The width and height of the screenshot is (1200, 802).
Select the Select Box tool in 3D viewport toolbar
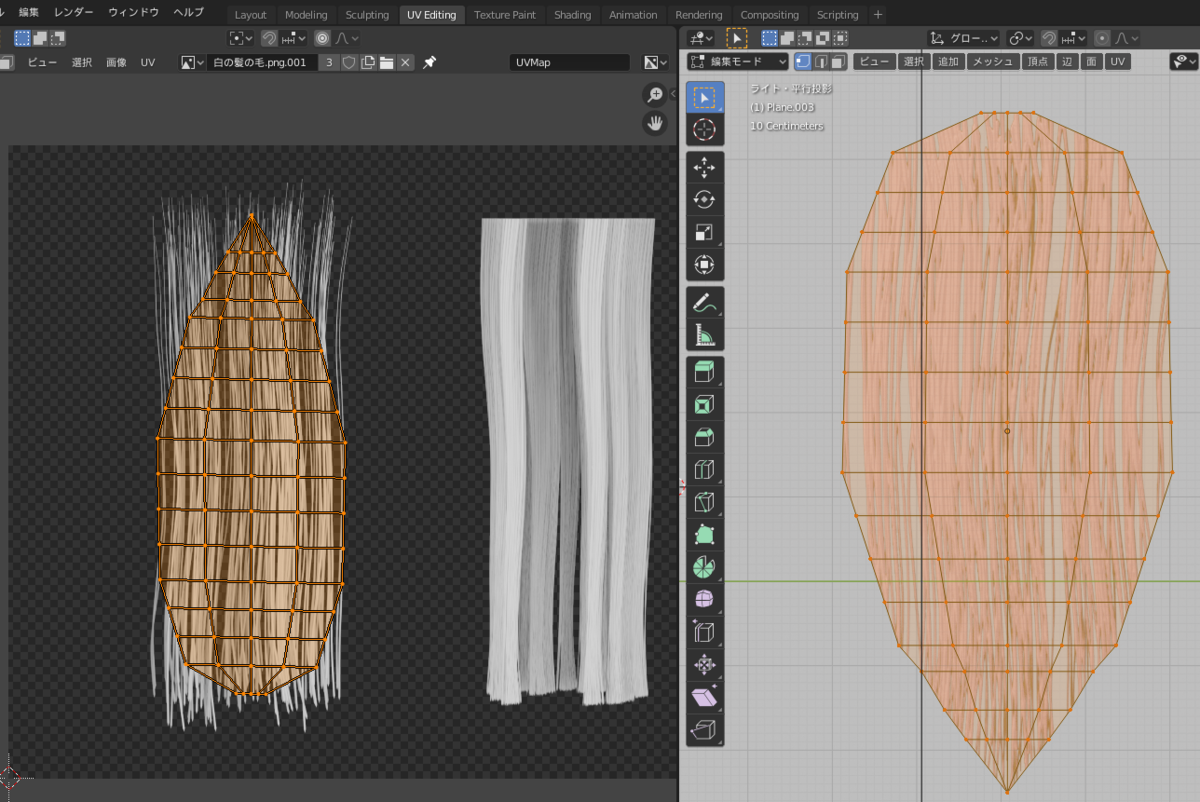point(705,98)
